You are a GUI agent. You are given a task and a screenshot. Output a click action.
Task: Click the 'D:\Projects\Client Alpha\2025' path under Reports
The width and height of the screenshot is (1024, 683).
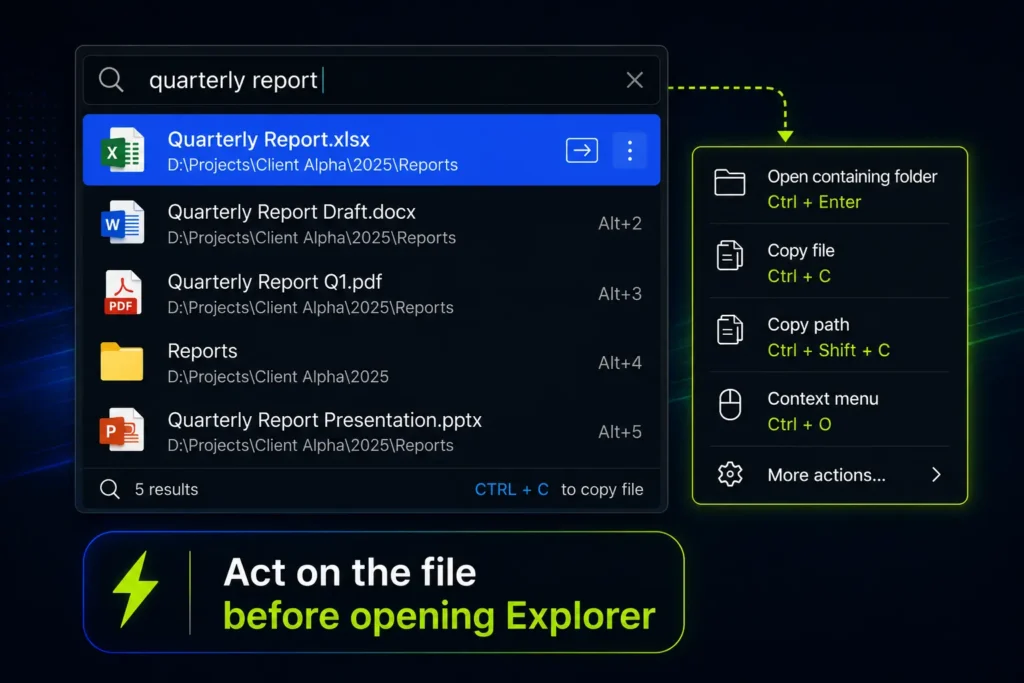278,377
